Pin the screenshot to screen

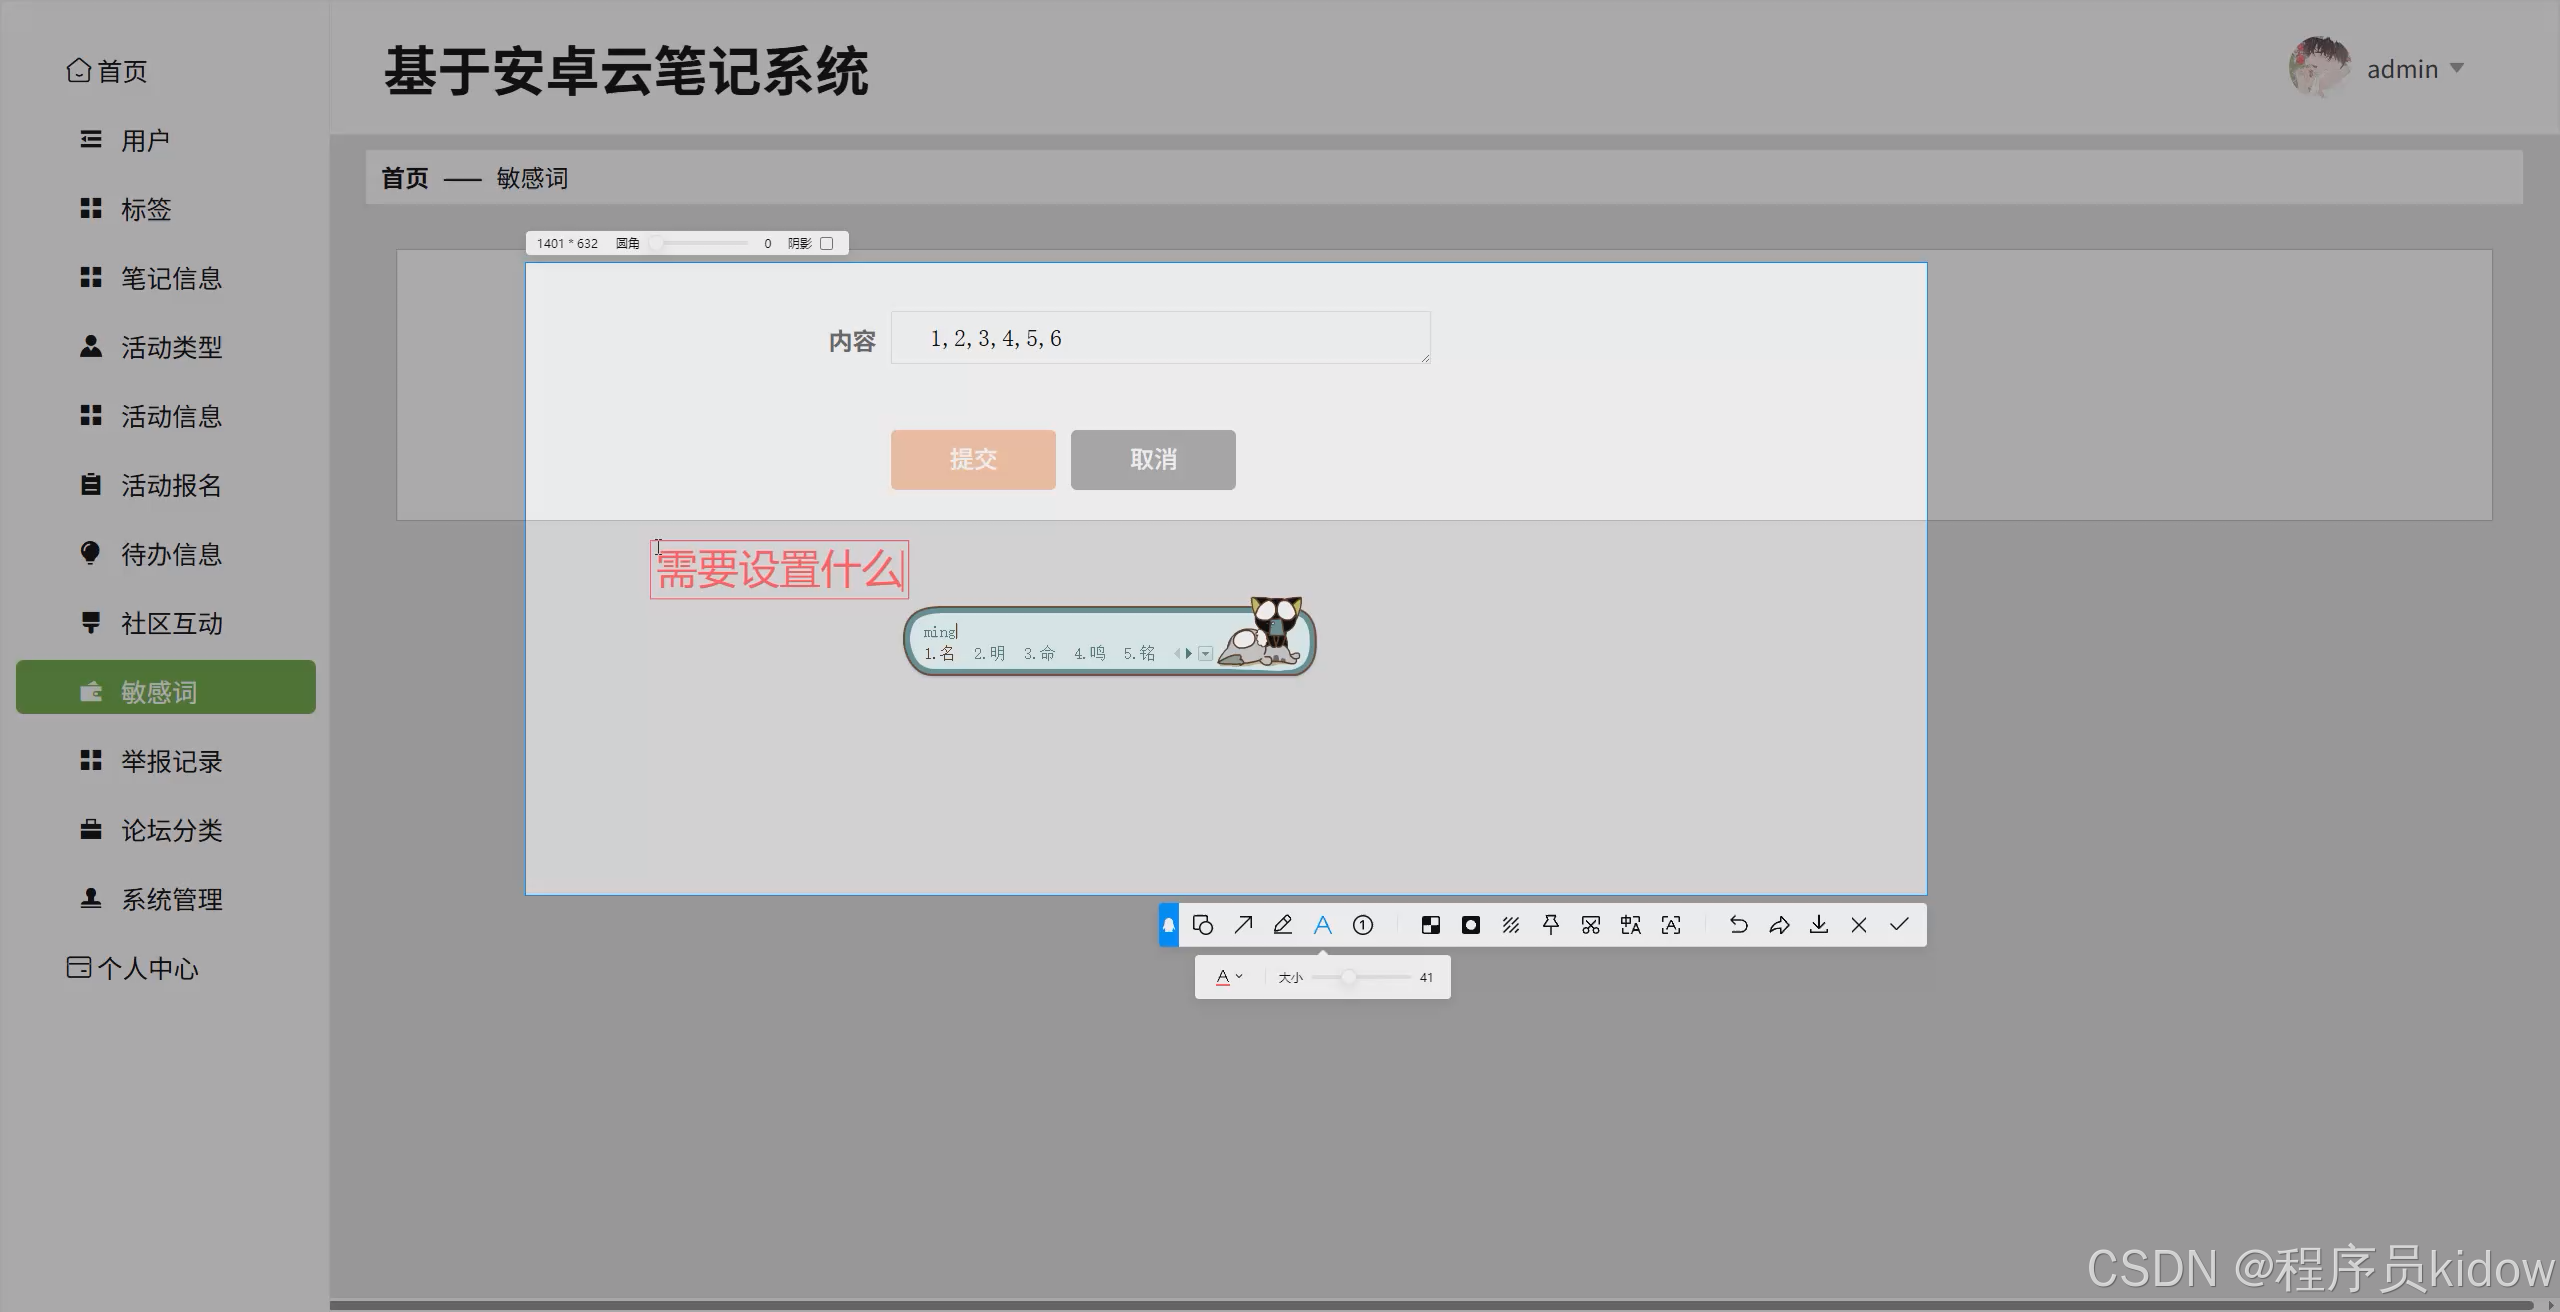(x=1551, y=925)
